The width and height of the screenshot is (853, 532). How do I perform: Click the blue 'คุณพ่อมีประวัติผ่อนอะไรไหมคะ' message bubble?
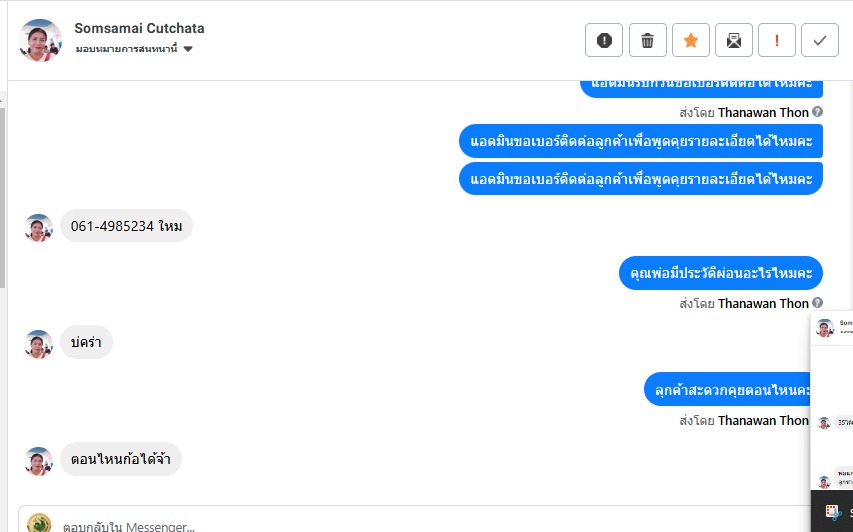pyautogui.click(x=720, y=272)
